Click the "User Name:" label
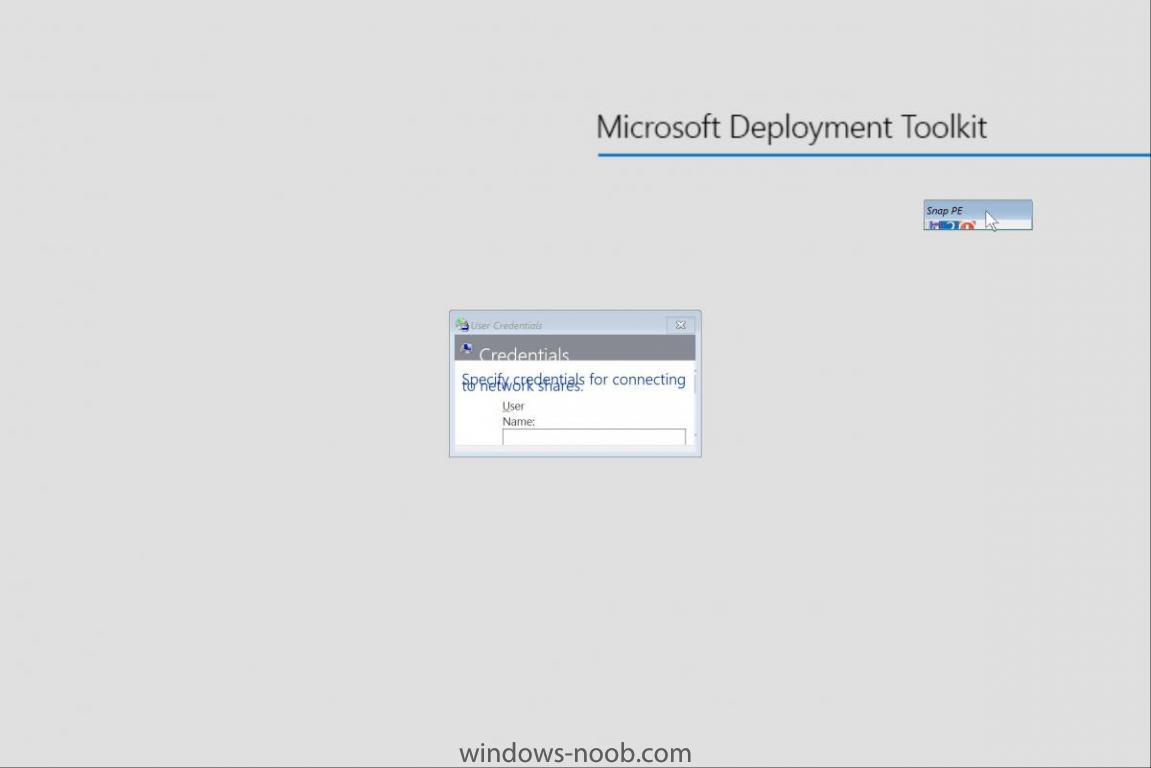The image size is (1151, 768). tap(518, 413)
